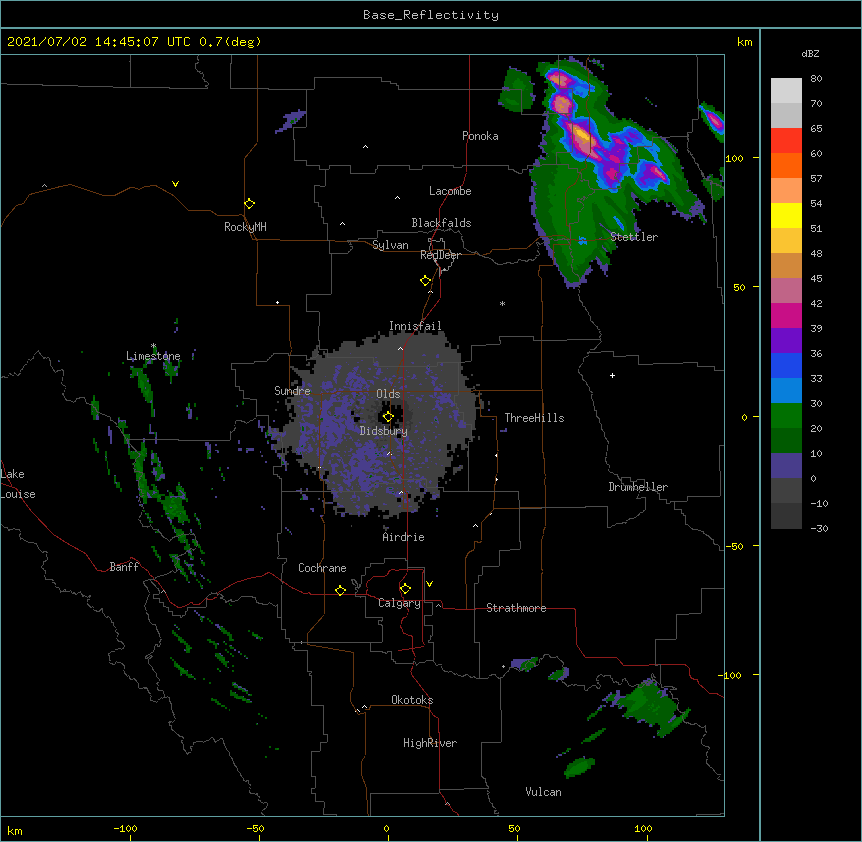Click the RockyMH label
This screenshot has width=862, height=842.
coord(245,227)
